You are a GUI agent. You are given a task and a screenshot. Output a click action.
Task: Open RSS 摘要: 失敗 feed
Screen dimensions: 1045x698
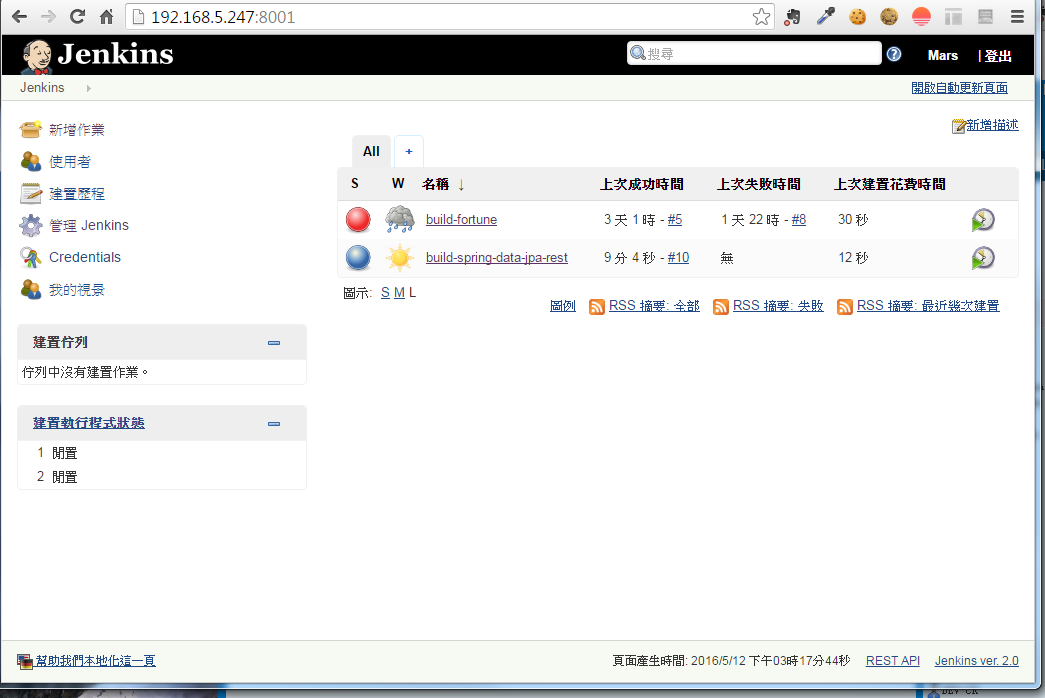coord(778,306)
